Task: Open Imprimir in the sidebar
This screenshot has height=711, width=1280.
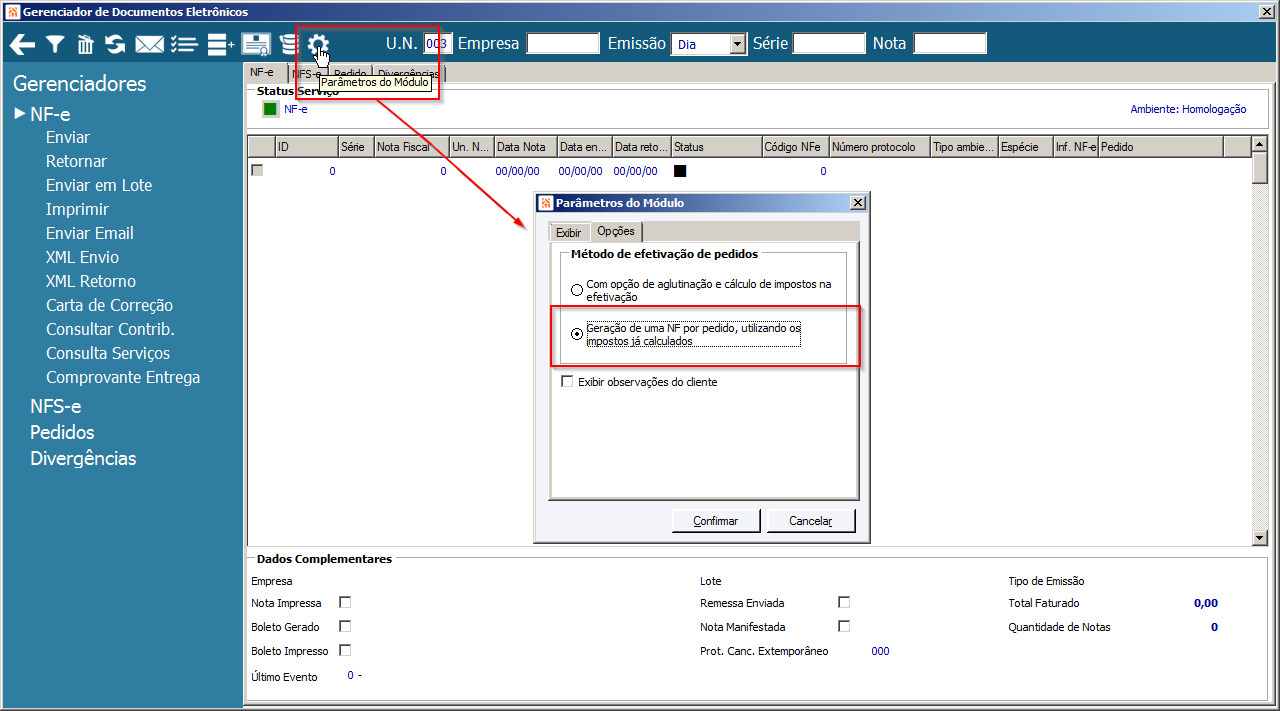Action: pyautogui.click(x=77, y=209)
